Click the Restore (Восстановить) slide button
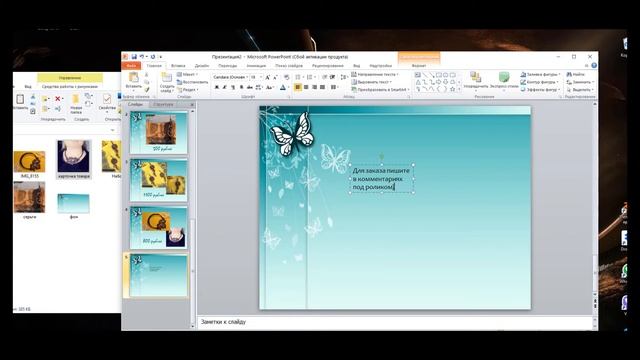This screenshot has width=640, height=360. point(192,82)
